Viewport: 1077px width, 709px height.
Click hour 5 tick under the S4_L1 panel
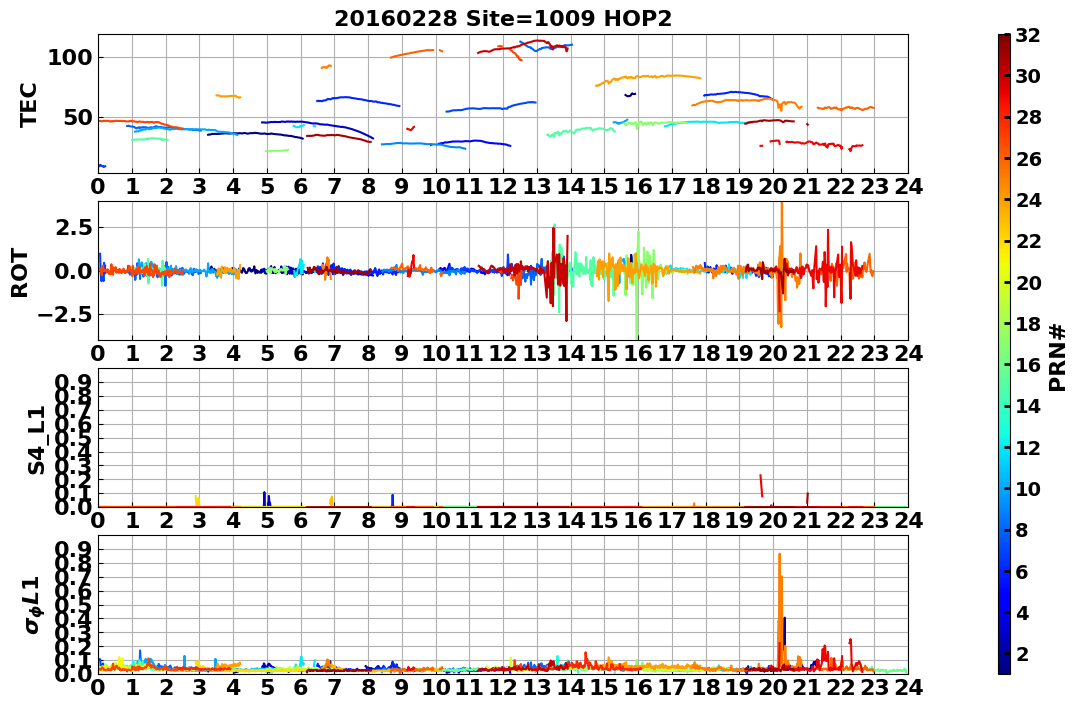point(267,520)
